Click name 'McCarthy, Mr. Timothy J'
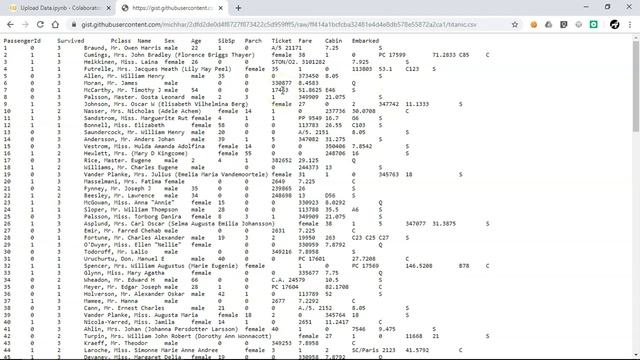 tap(122, 90)
